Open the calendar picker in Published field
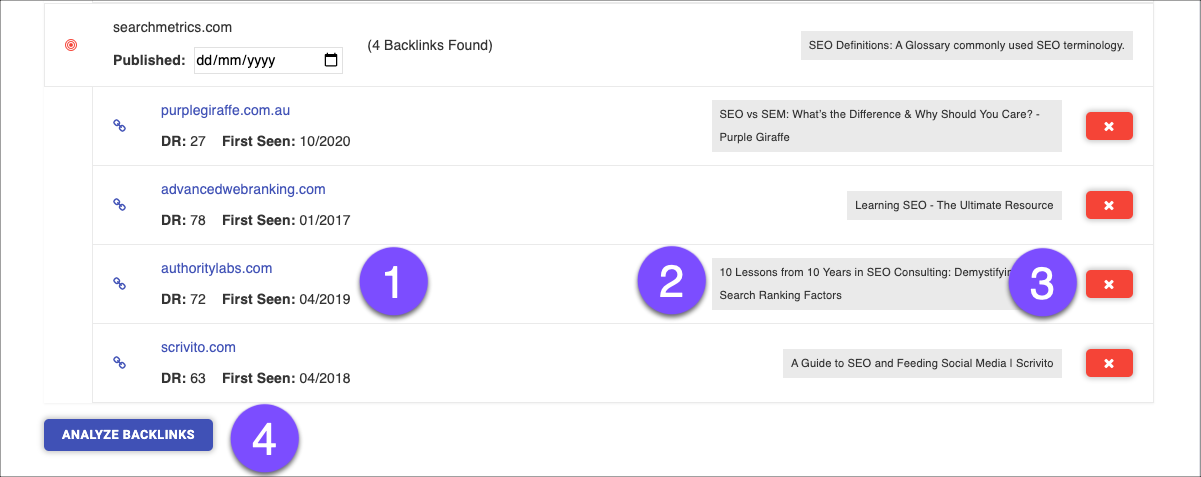This screenshot has height=477, width=1201. coord(331,60)
